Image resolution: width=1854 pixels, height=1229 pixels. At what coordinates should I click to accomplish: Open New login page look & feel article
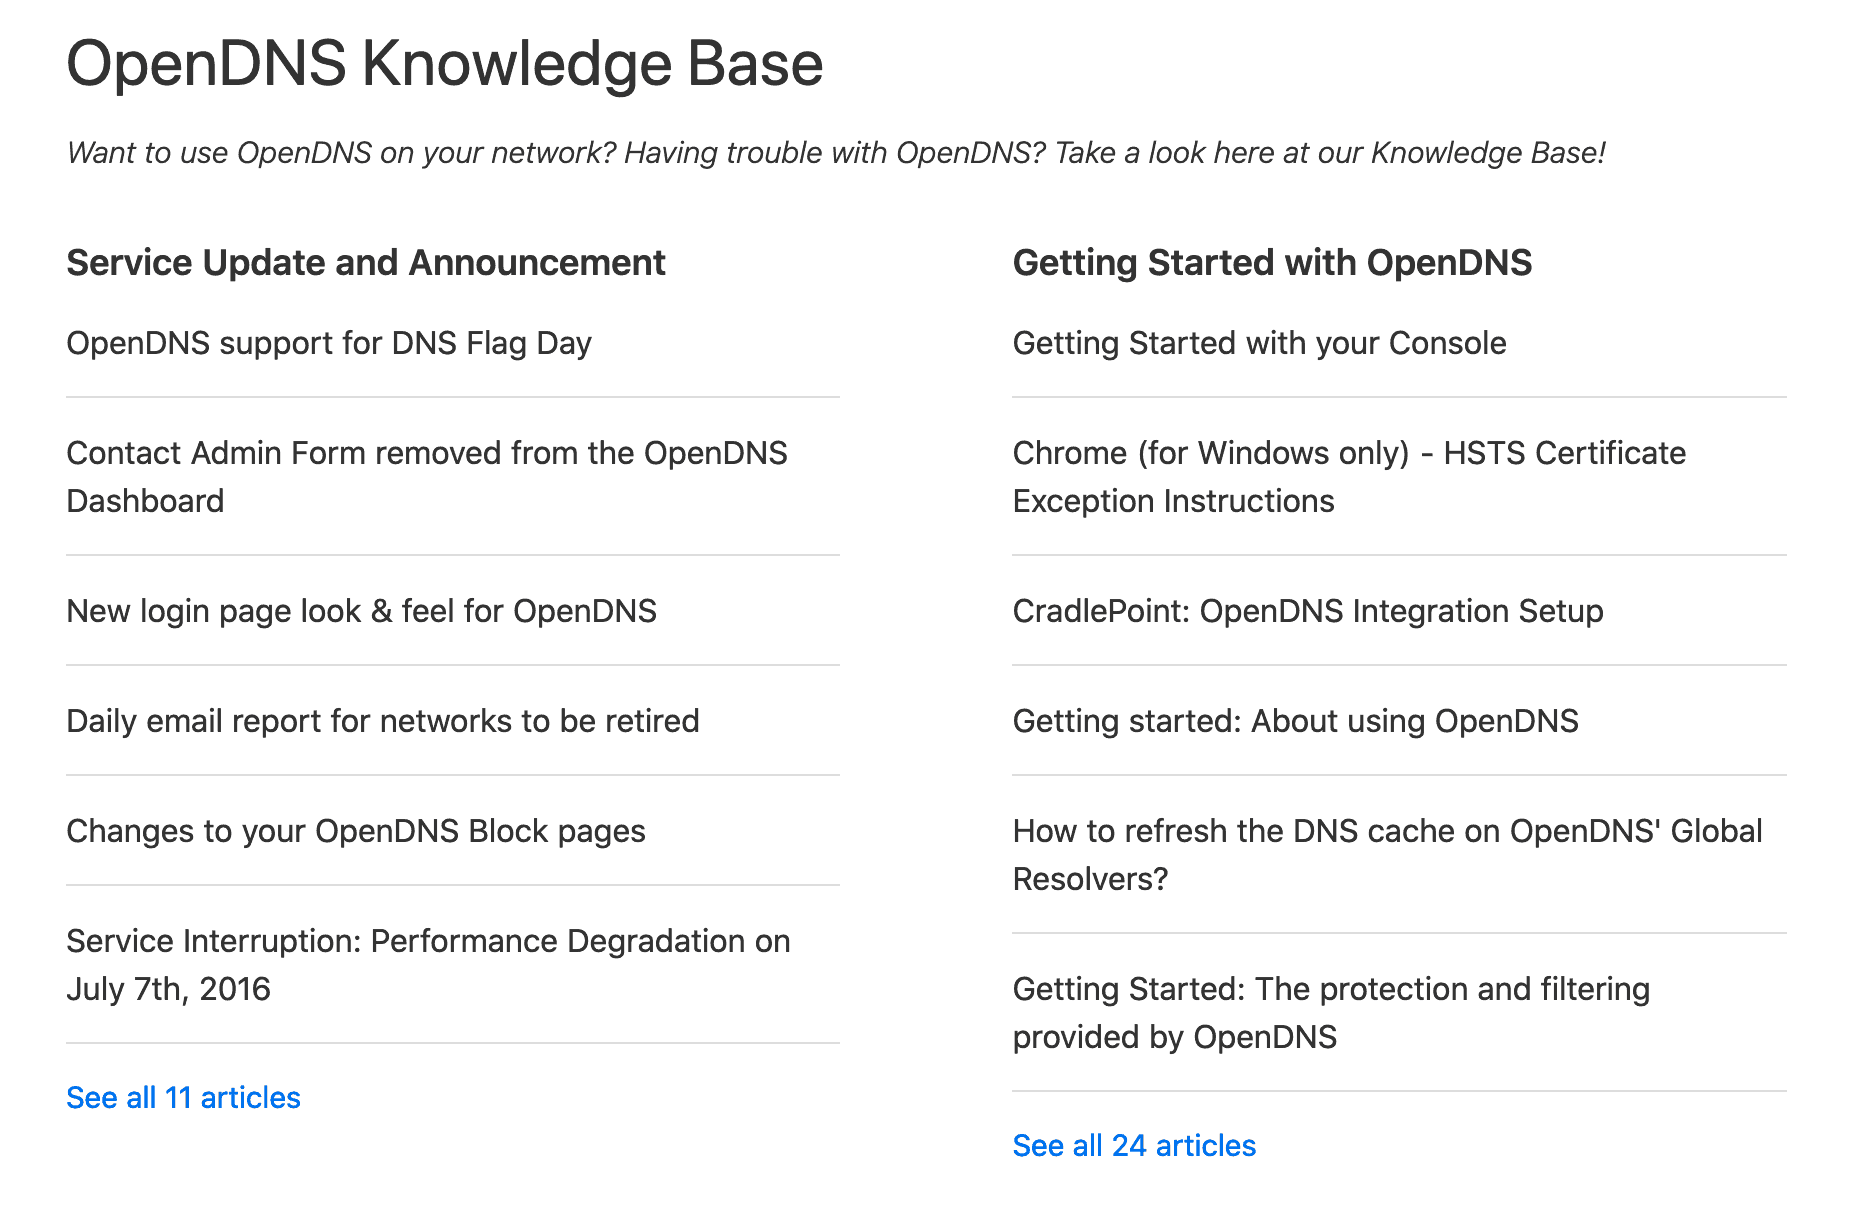click(x=361, y=610)
